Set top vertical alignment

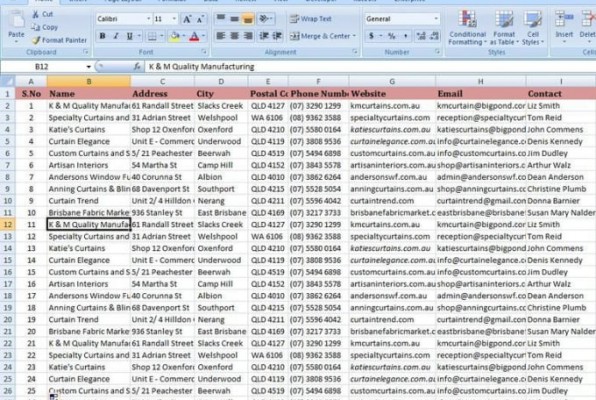[x=221, y=18]
